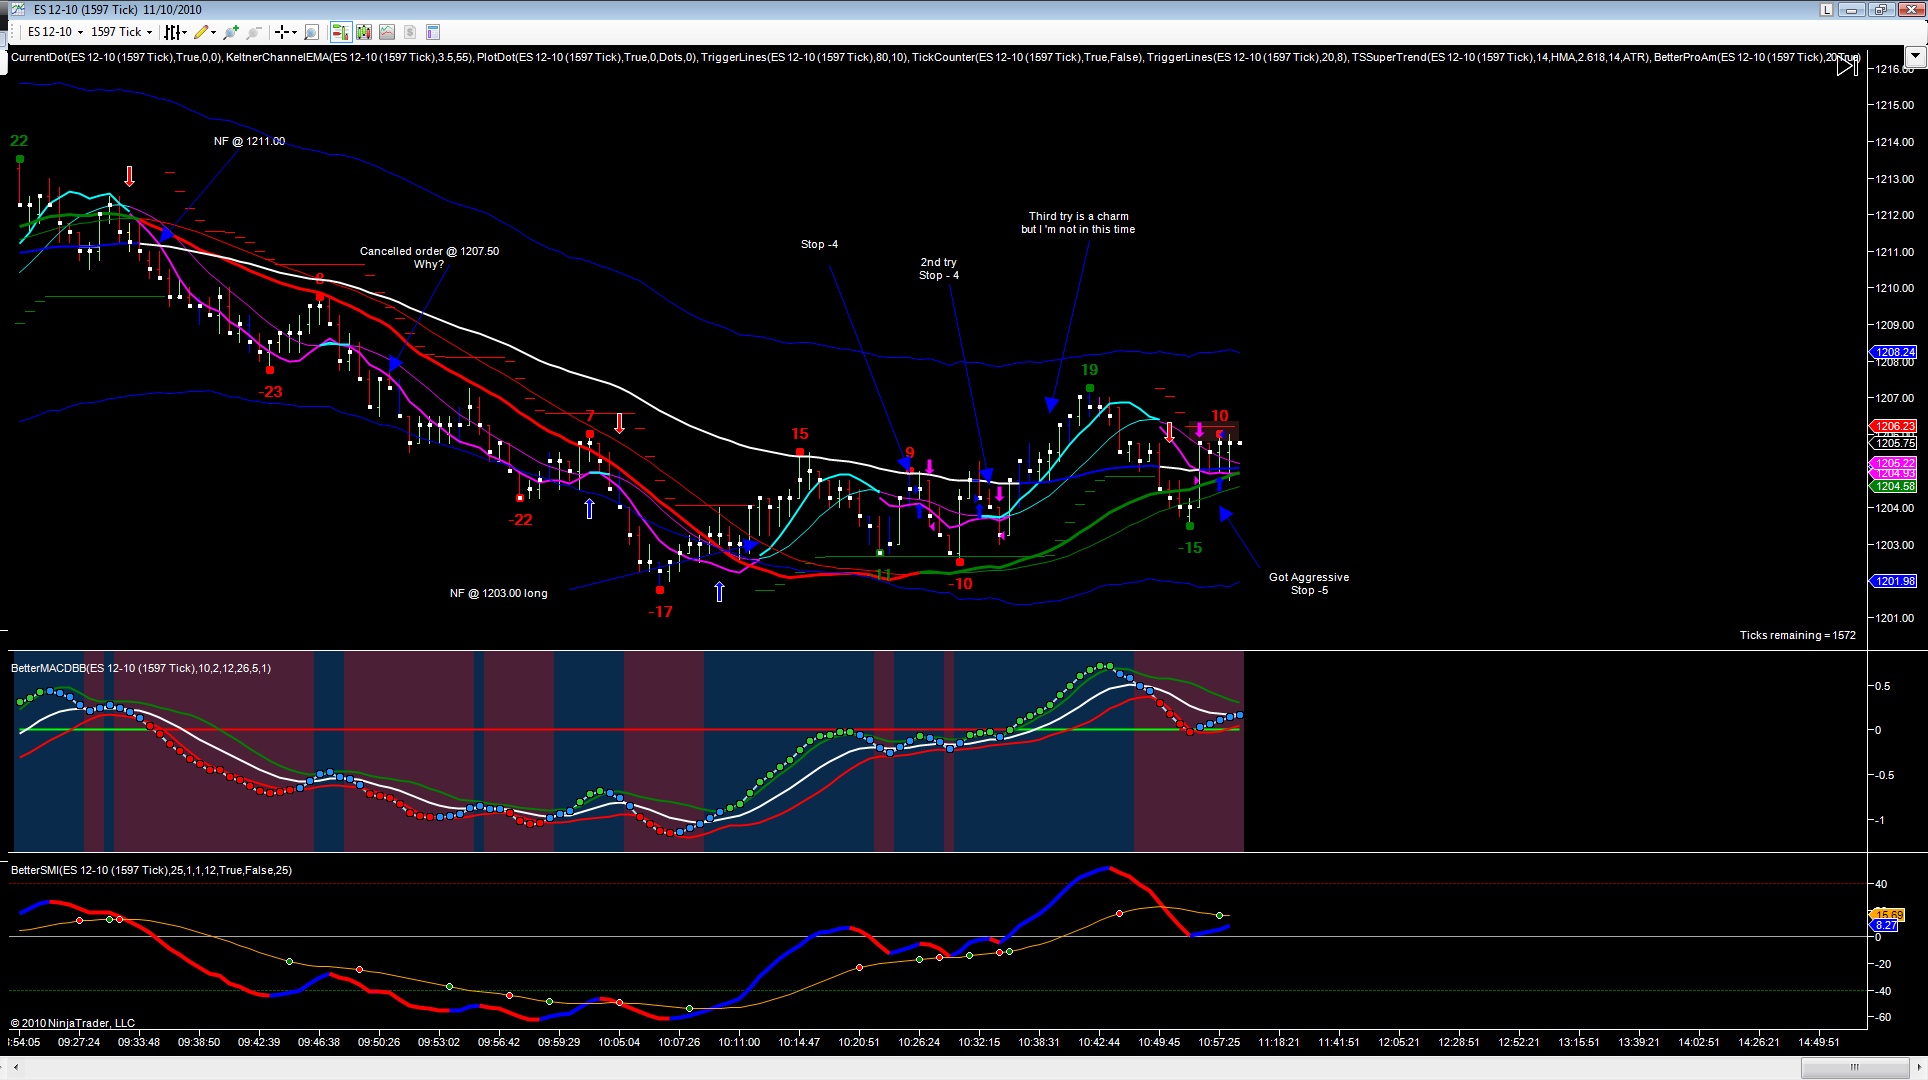Open the 1597 Tick interval dropdown
The height and width of the screenshot is (1080, 1928).
click(x=121, y=32)
